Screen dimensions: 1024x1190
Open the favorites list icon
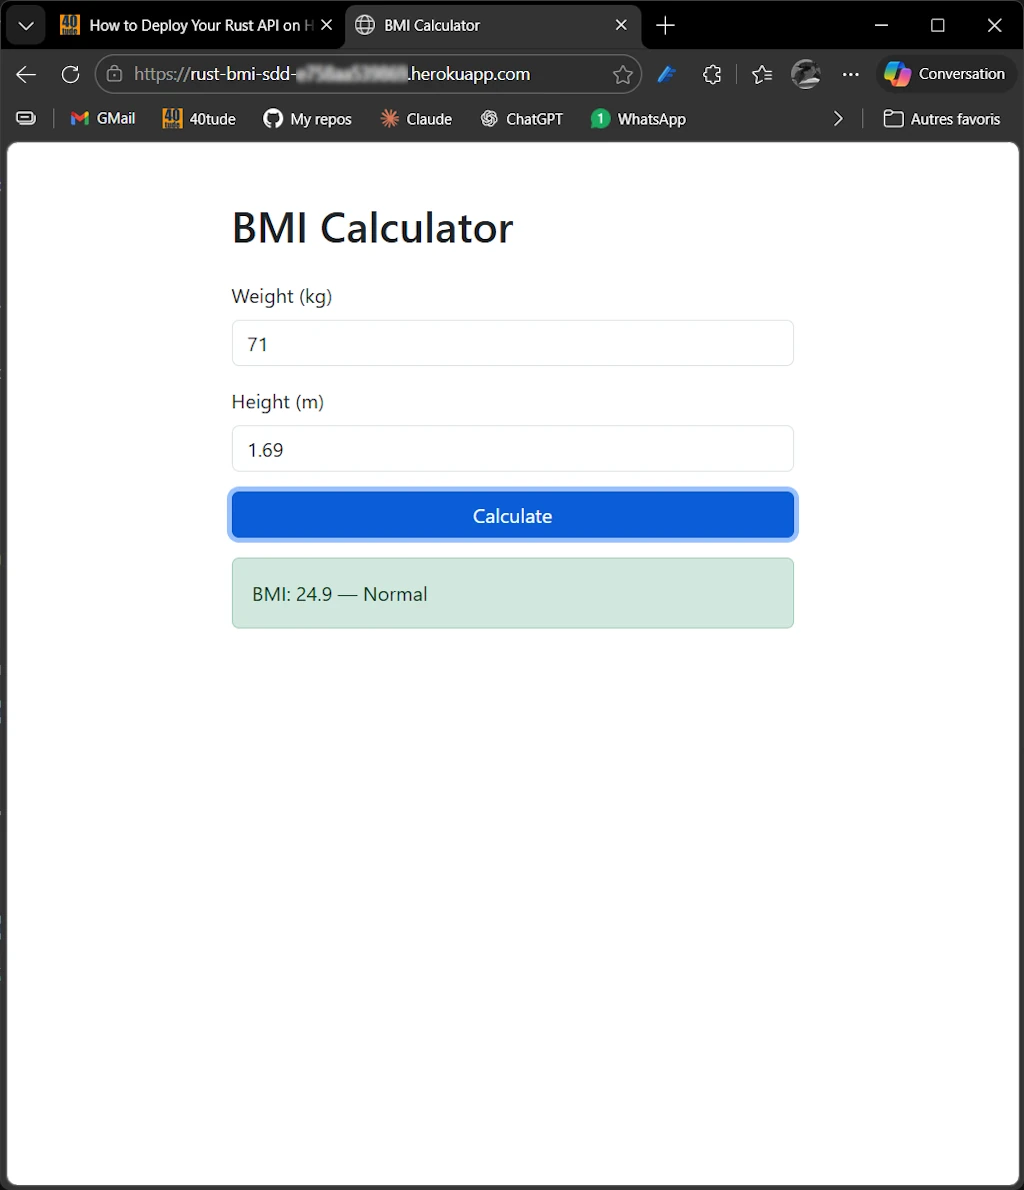click(x=762, y=74)
